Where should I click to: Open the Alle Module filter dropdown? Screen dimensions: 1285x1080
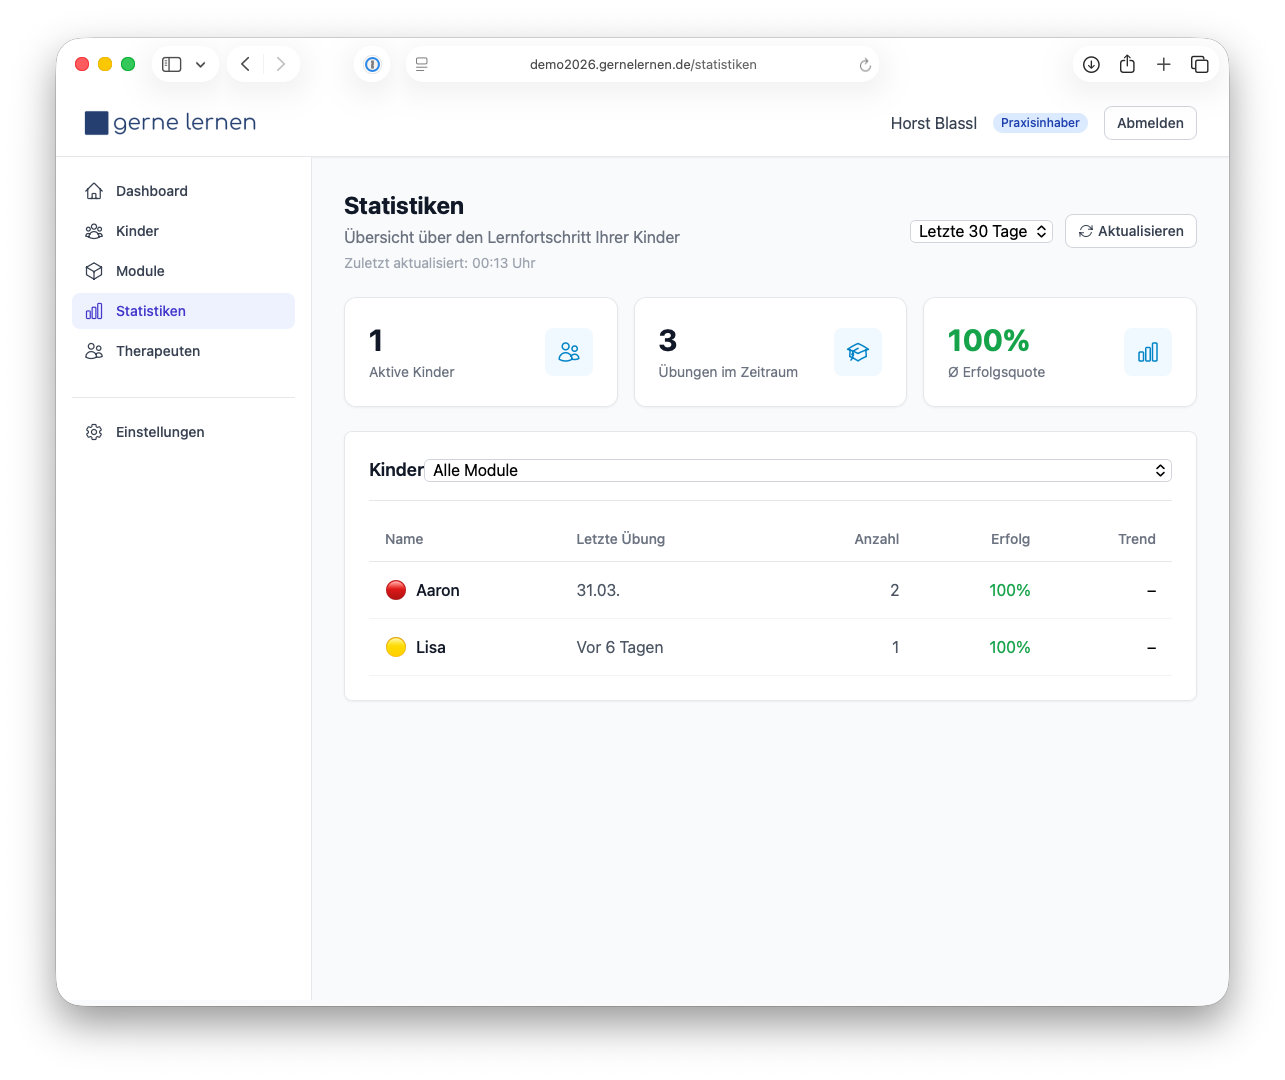798,470
